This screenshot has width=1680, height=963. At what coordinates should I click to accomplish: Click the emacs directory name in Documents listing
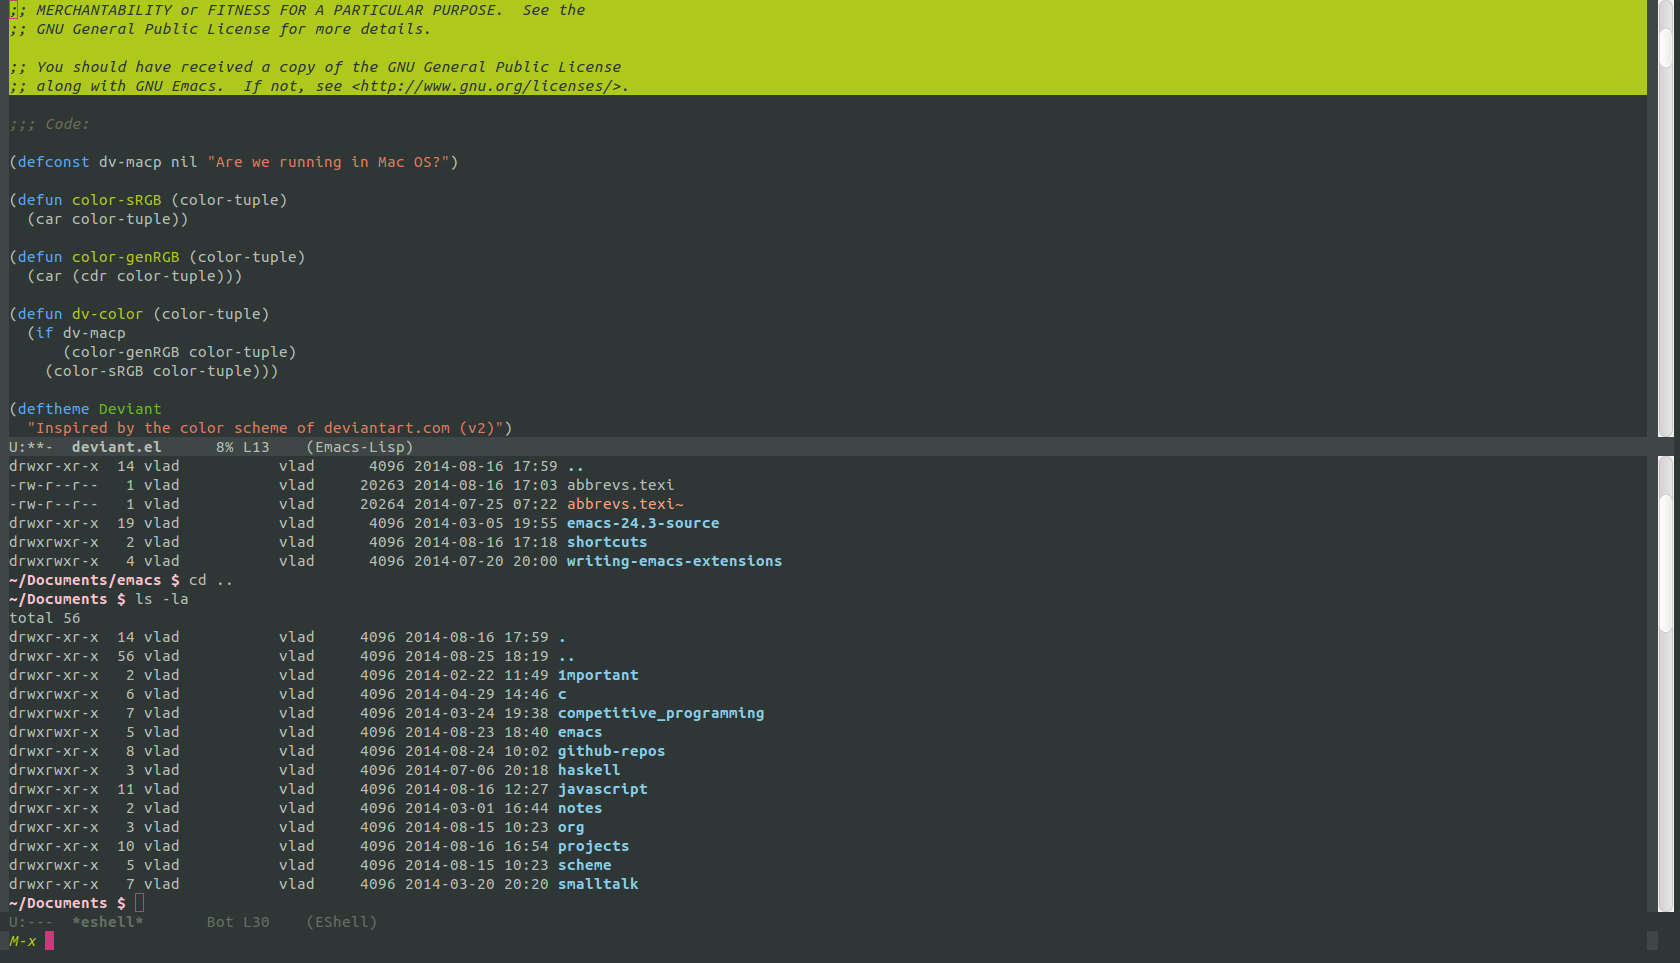[580, 732]
